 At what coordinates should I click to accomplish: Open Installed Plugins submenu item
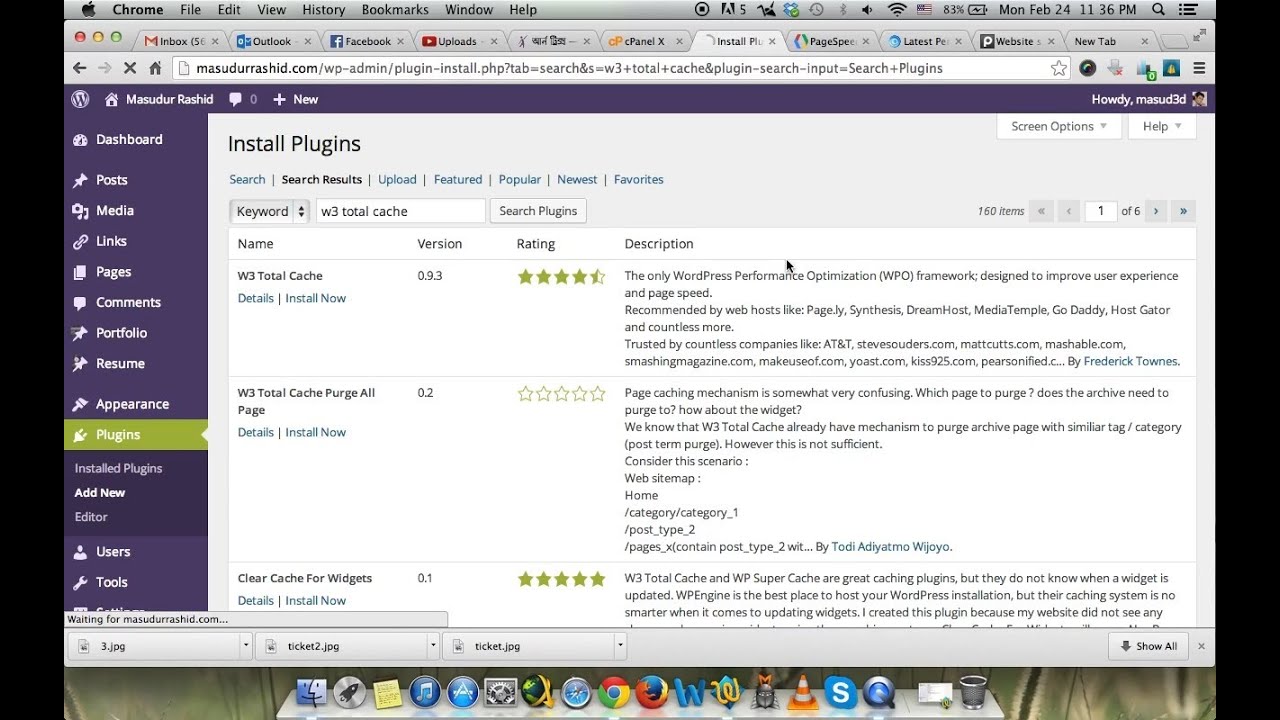[x=118, y=468]
